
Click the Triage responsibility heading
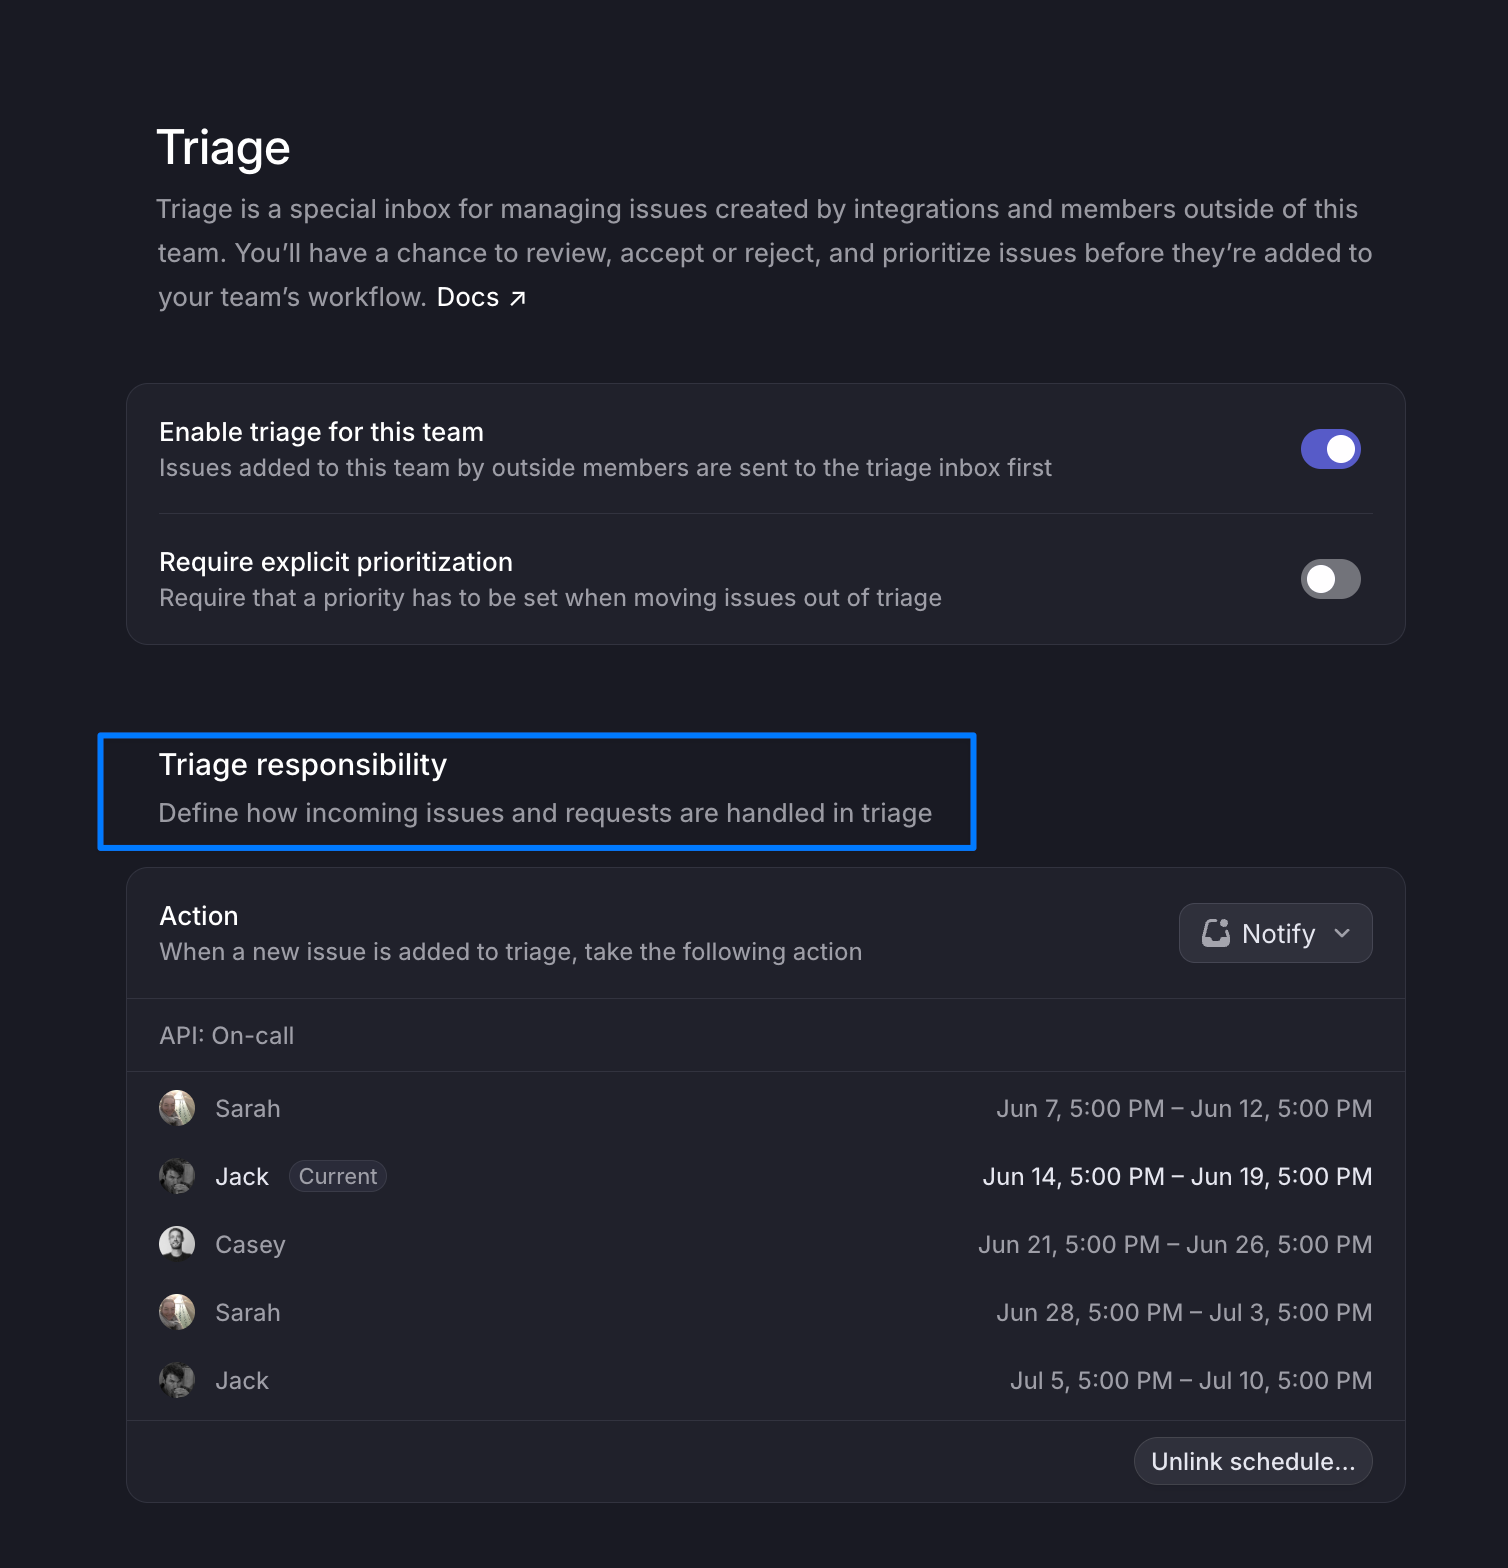point(303,764)
